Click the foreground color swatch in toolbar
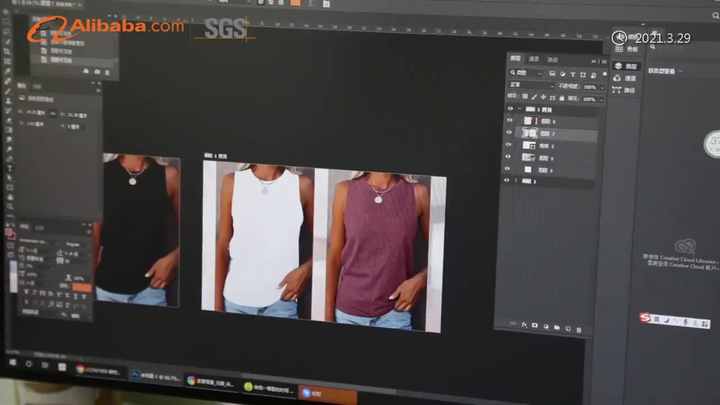The height and width of the screenshot is (405, 720). pos(9,232)
